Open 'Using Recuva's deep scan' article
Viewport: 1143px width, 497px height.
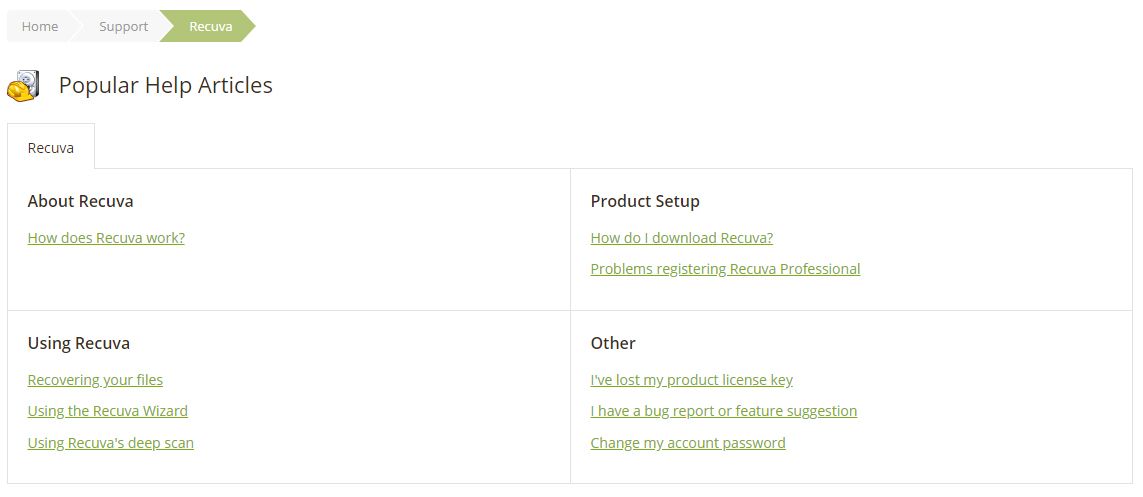[x=111, y=443]
